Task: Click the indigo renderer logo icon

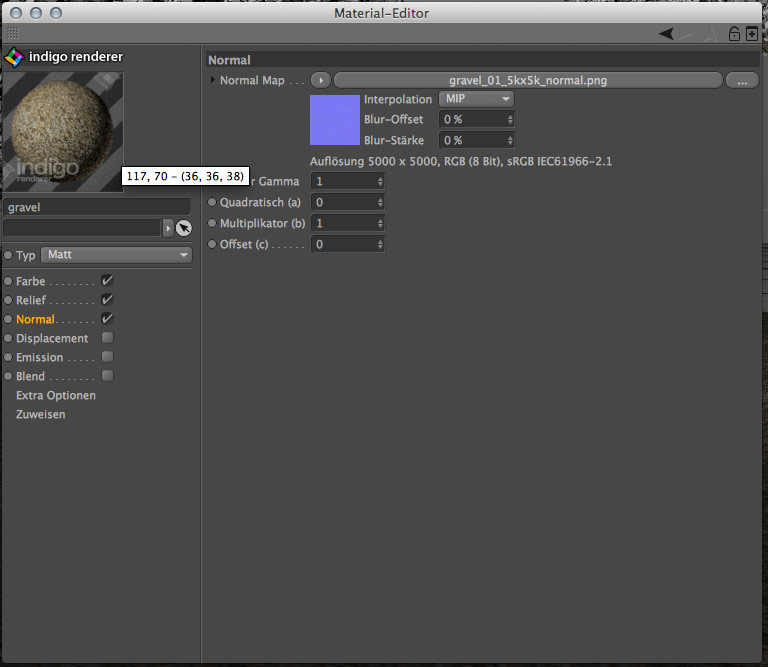Action: click(13, 57)
